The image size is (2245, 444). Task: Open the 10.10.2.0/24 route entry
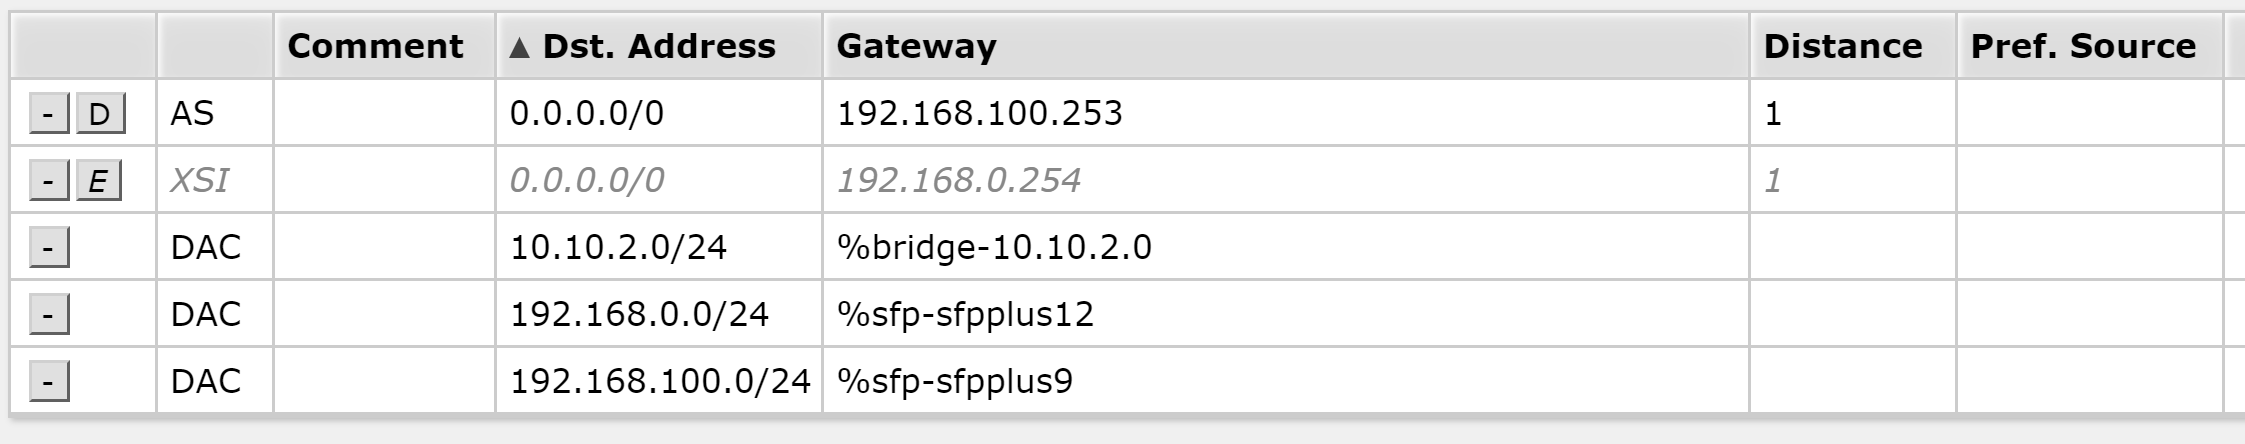point(618,248)
